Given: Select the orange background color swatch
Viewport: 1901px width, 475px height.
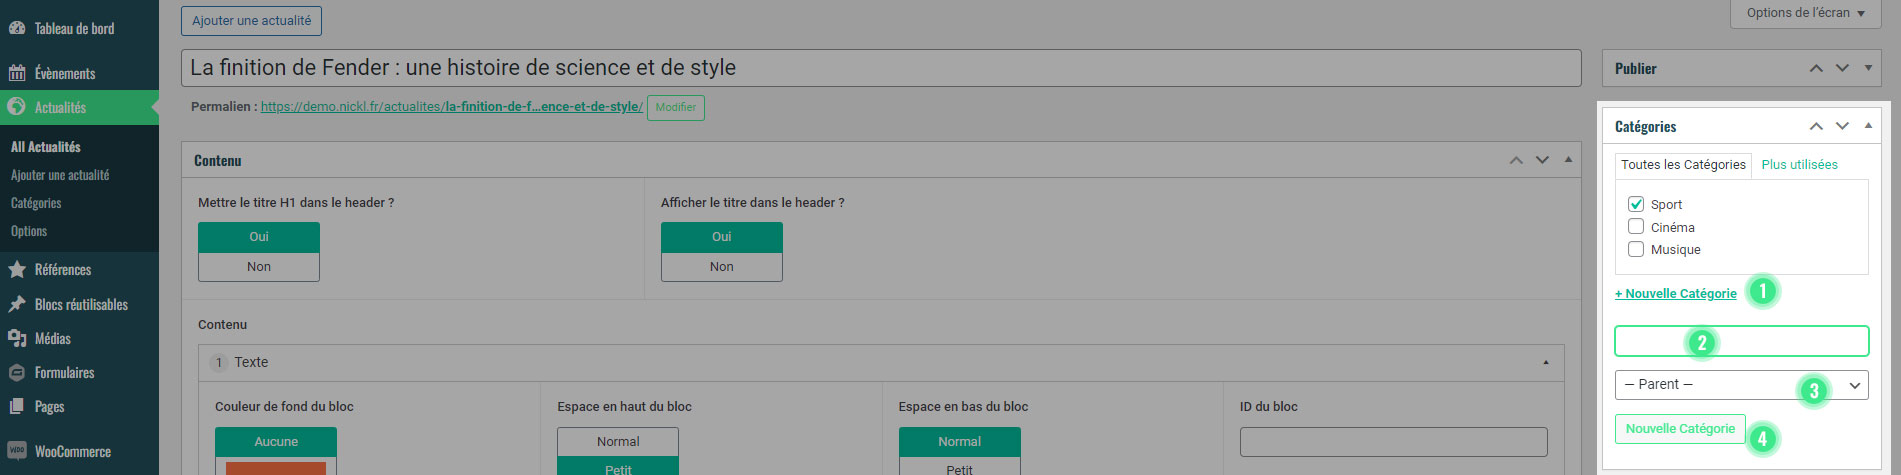Looking at the screenshot, I should [x=275, y=468].
